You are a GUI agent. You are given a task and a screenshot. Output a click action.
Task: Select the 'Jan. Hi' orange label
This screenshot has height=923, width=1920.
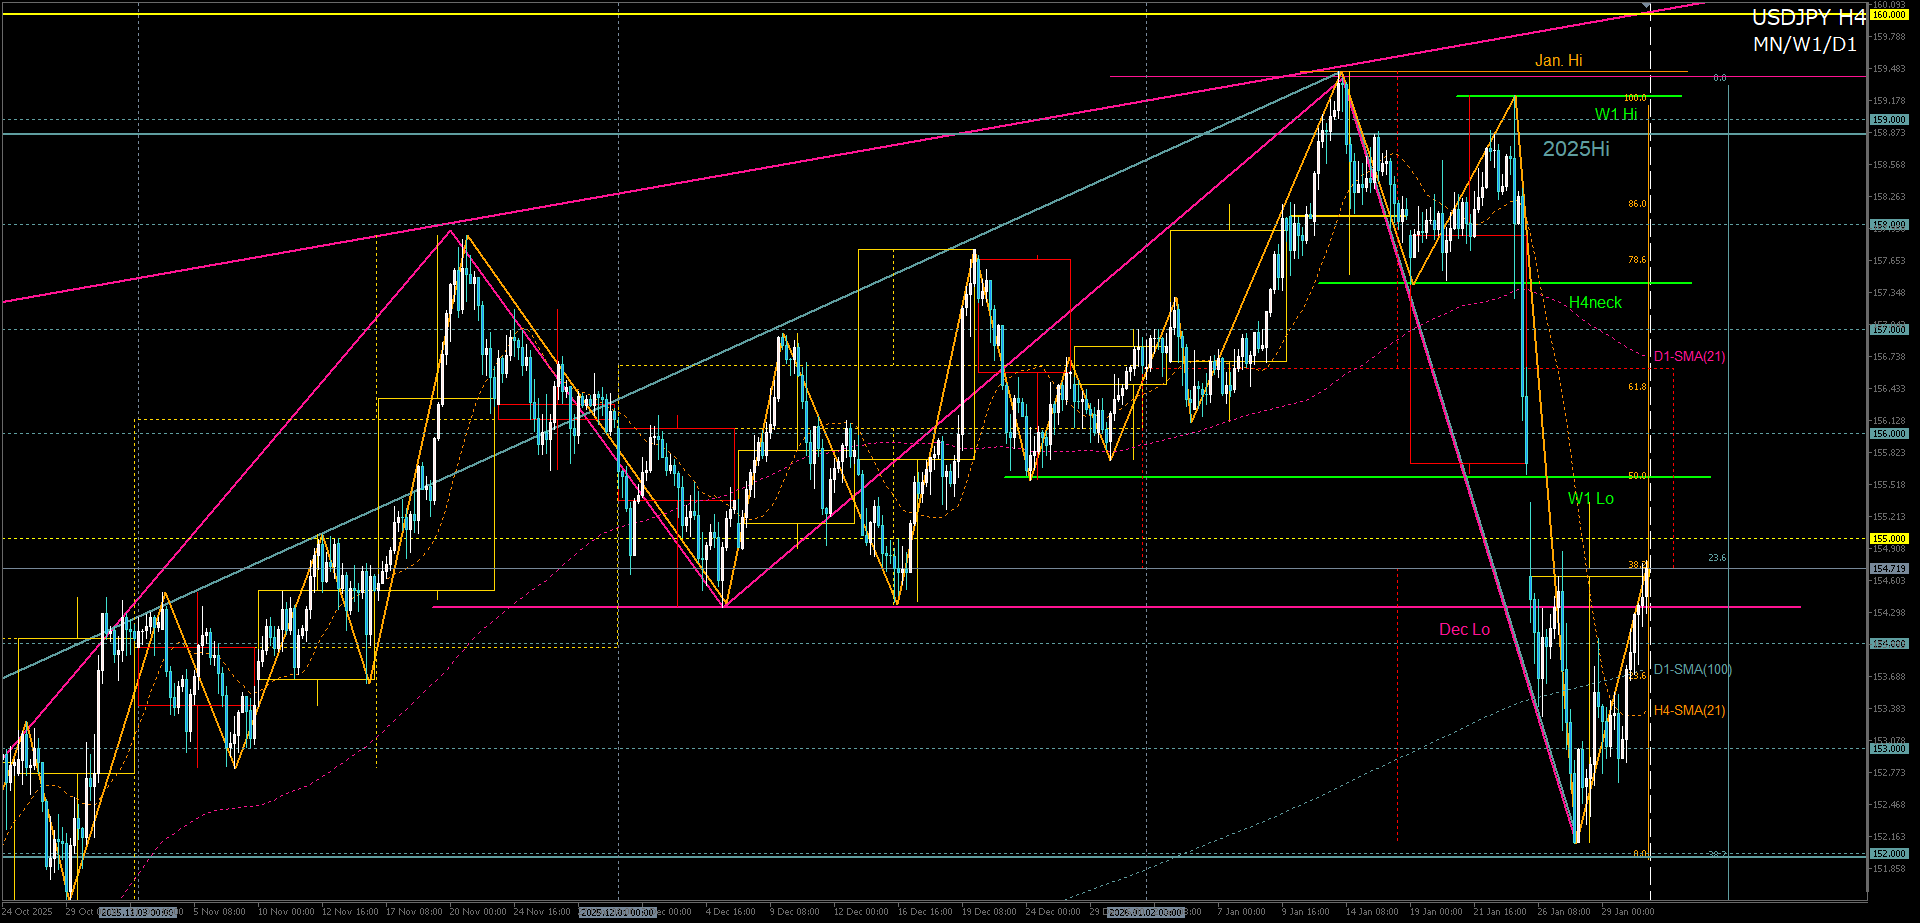point(1558,61)
